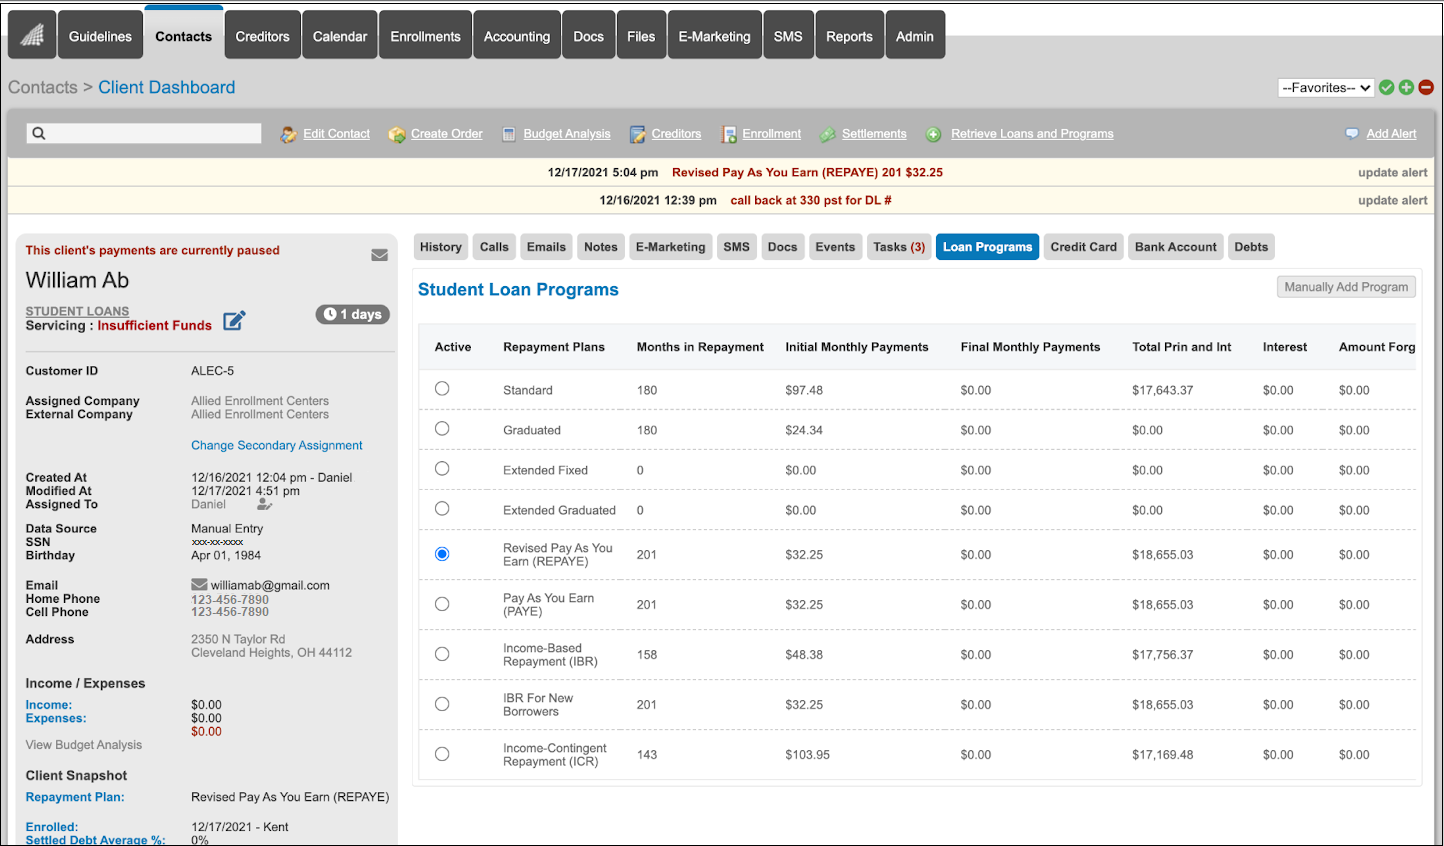The image size is (1444, 846).
Task: Click the green checkmark favorites icon
Action: [1387, 88]
